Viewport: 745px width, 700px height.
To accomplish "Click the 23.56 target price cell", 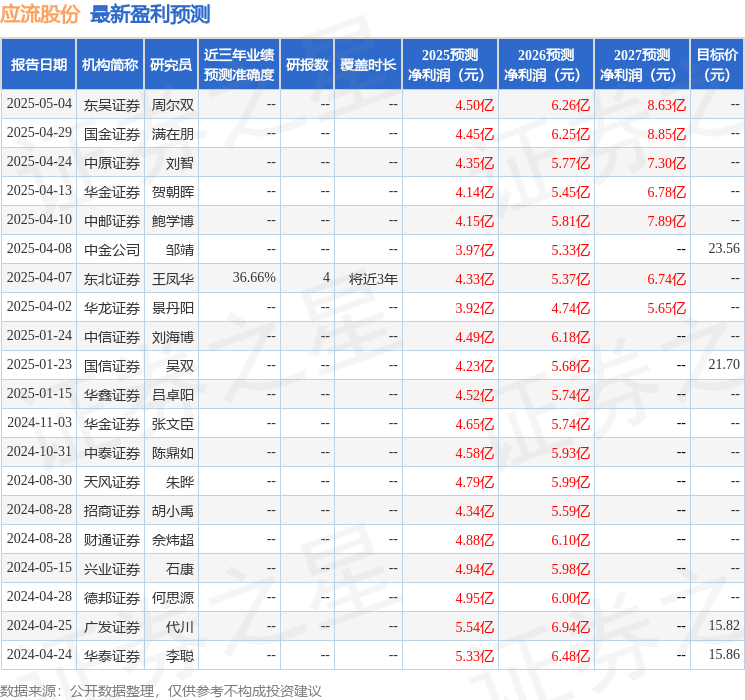I will pyautogui.click(x=723, y=249).
